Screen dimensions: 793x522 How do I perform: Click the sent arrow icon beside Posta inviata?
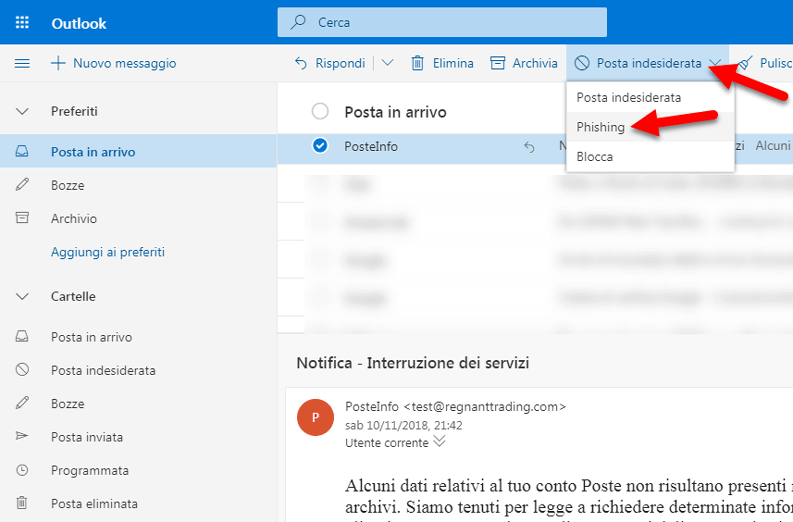coord(22,436)
